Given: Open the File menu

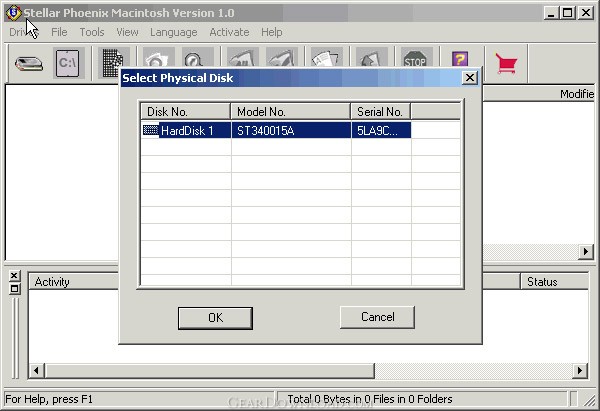Looking at the screenshot, I should coord(59,32).
